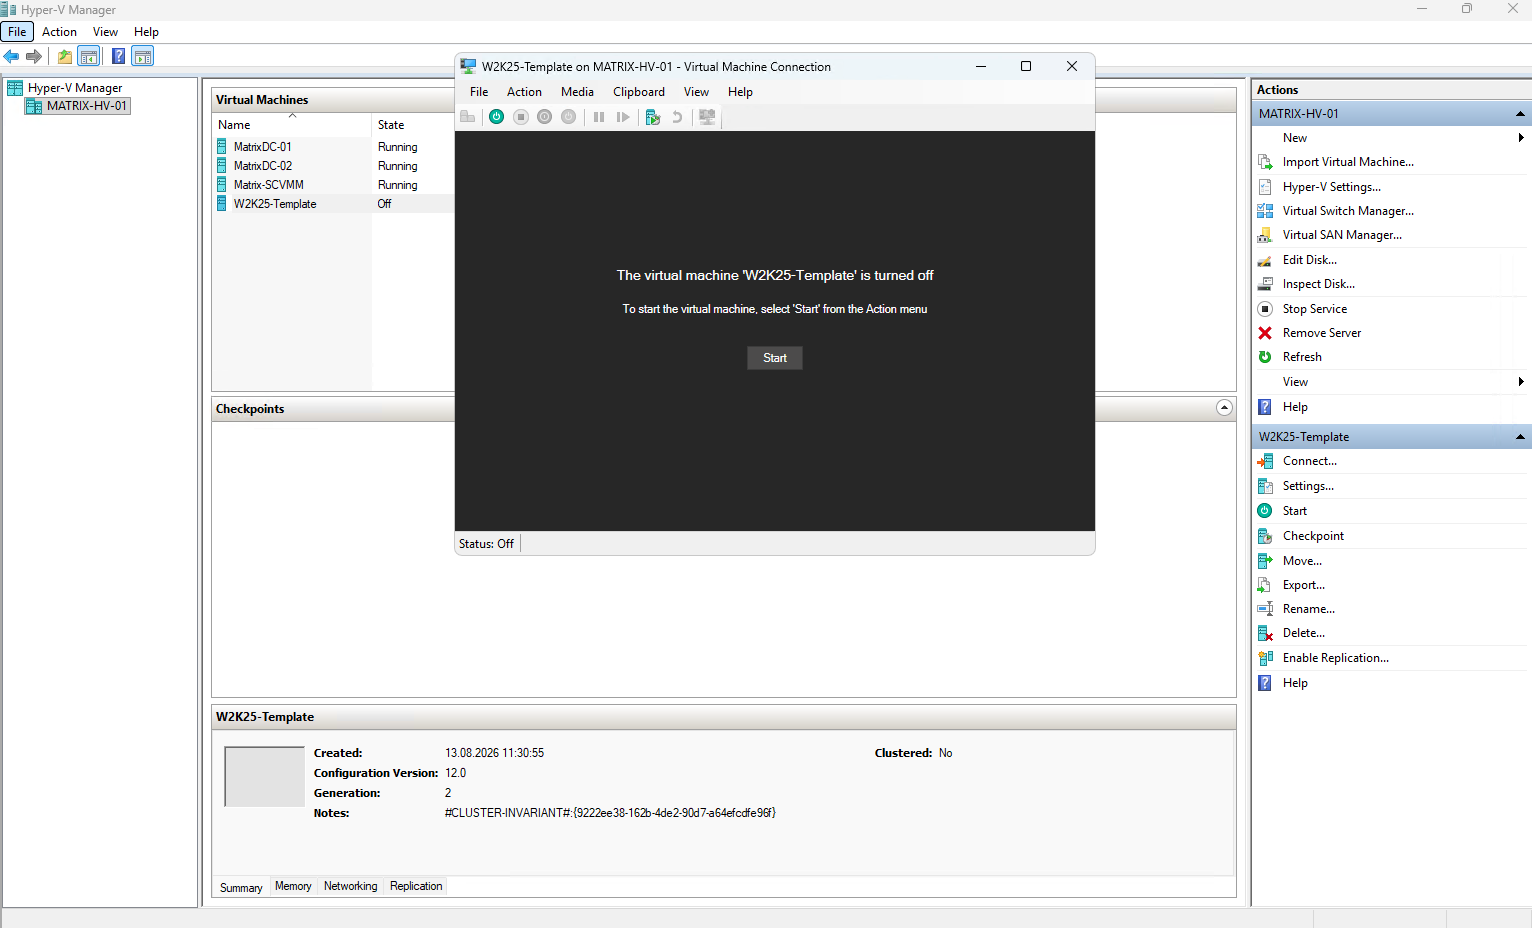Select the W2K25-Template virtual machine row
1532x928 pixels.
click(334, 204)
